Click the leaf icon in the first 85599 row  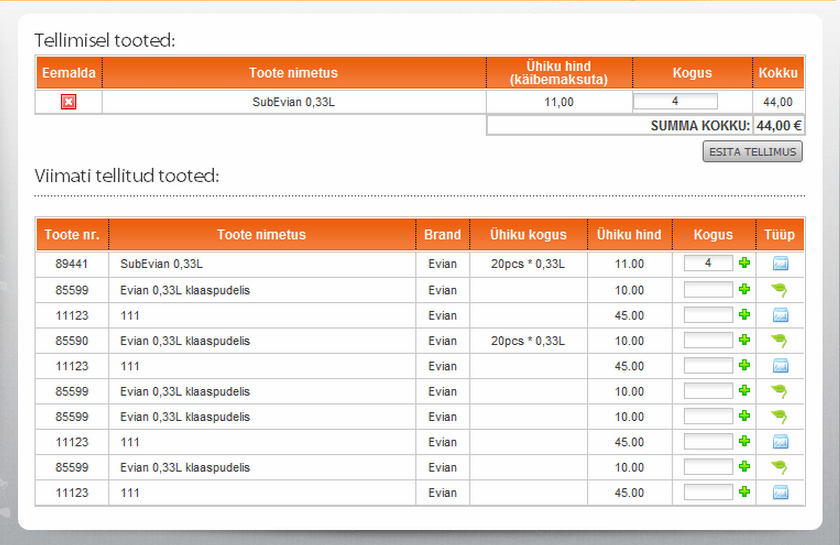click(779, 290)
